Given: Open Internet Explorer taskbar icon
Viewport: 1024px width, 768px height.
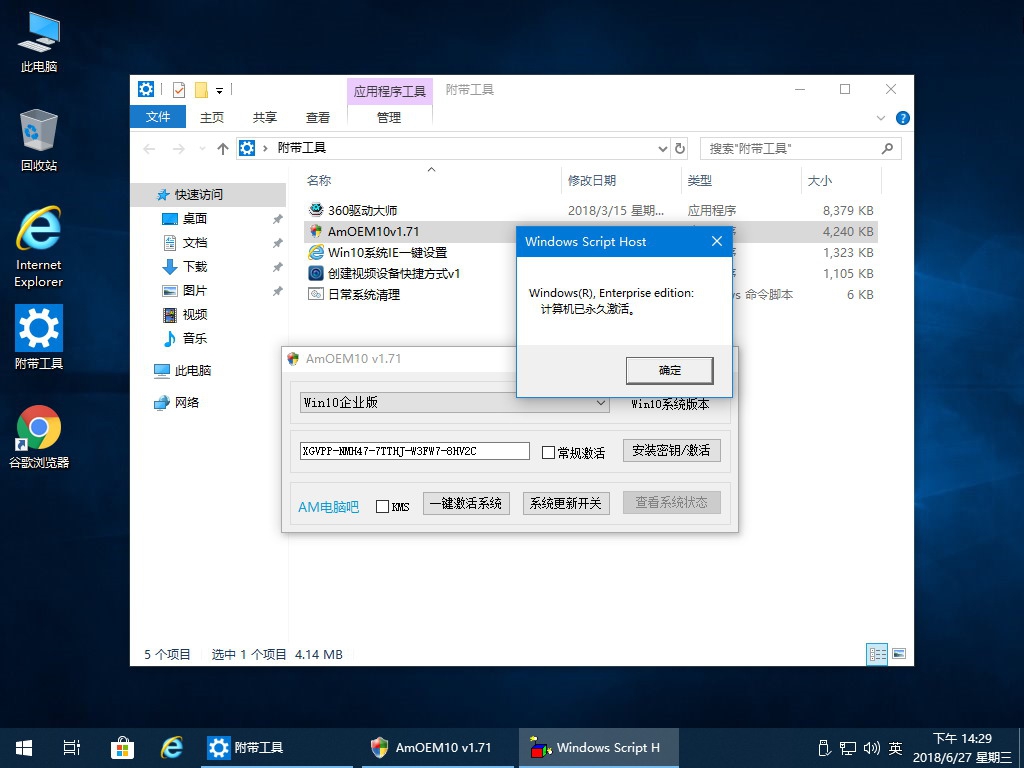Looking at the screenshot, I should (172, 748).
